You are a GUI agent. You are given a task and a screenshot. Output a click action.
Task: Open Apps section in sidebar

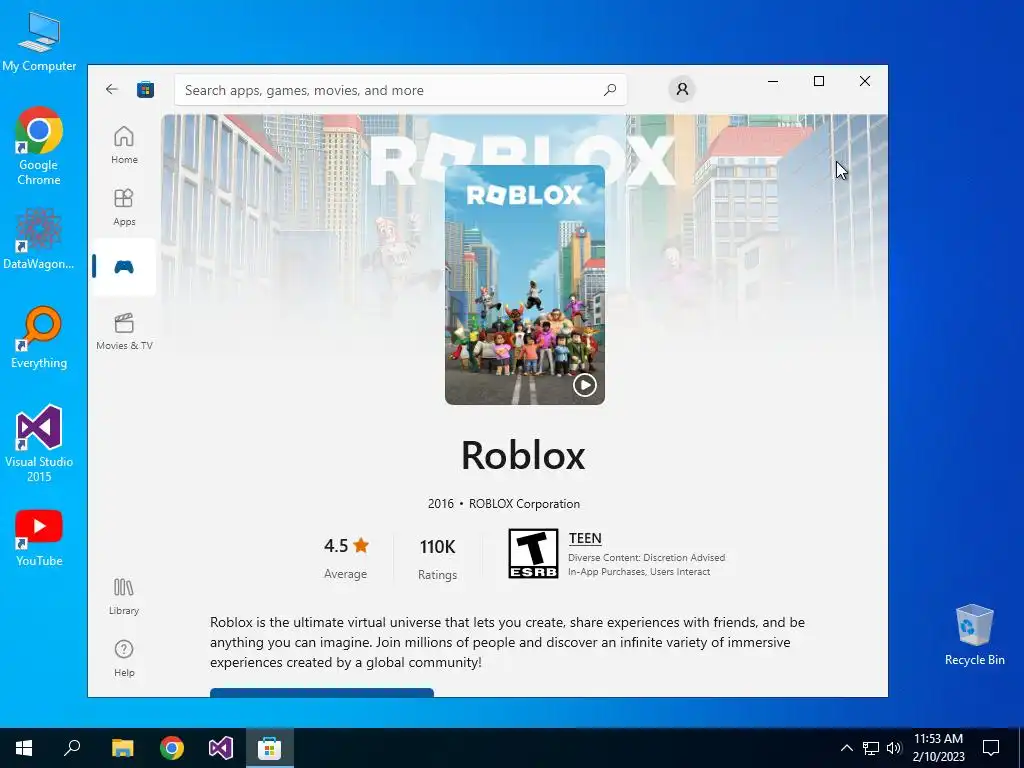[x=124, y=207]
